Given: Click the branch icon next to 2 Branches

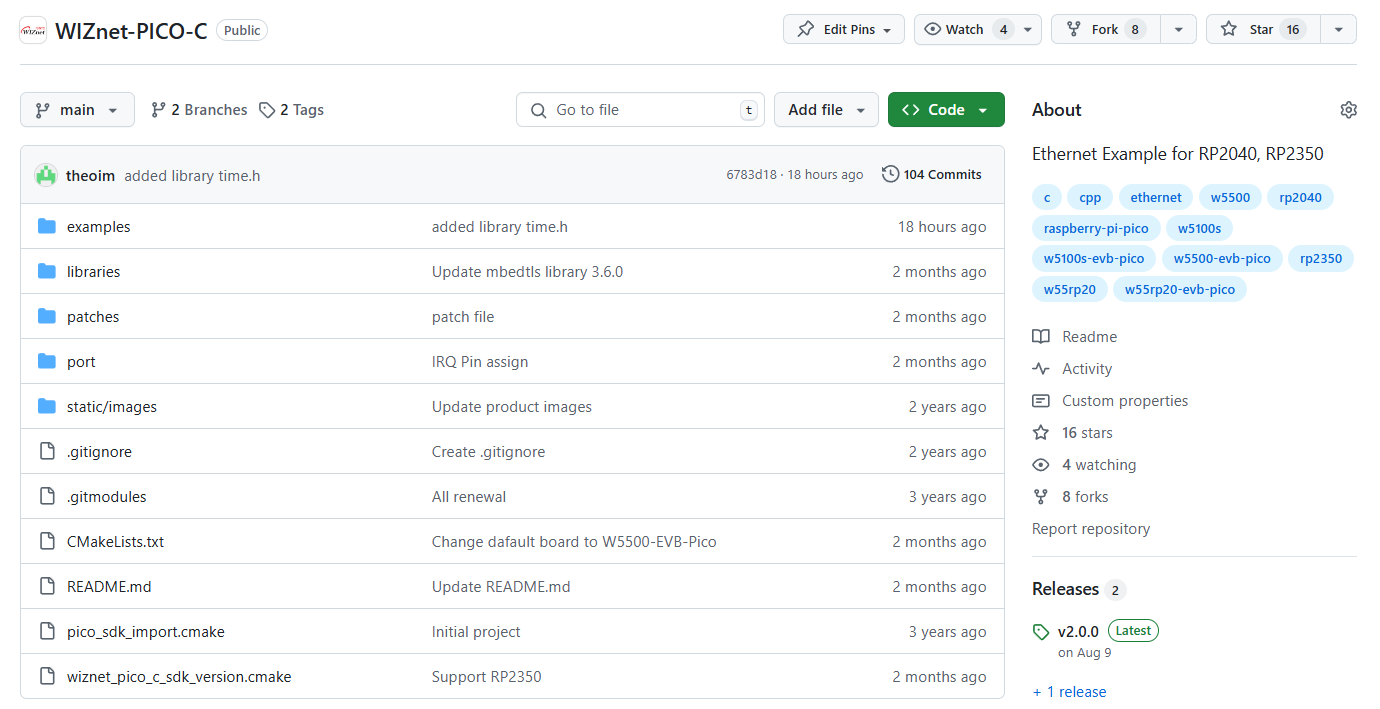Looking at the screenshot, I should tap(158, 110).
